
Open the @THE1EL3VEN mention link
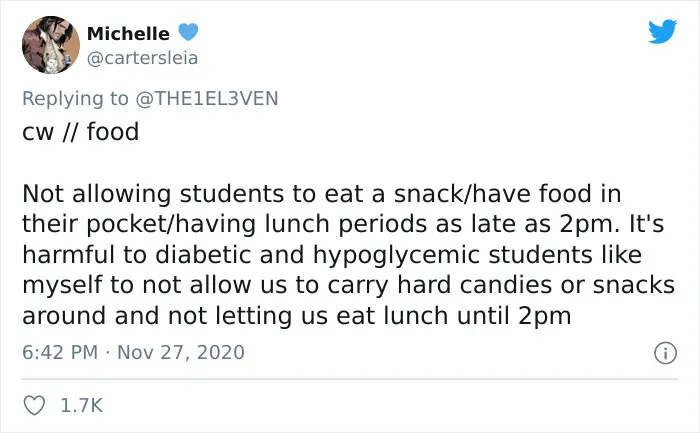coord(206,98)
